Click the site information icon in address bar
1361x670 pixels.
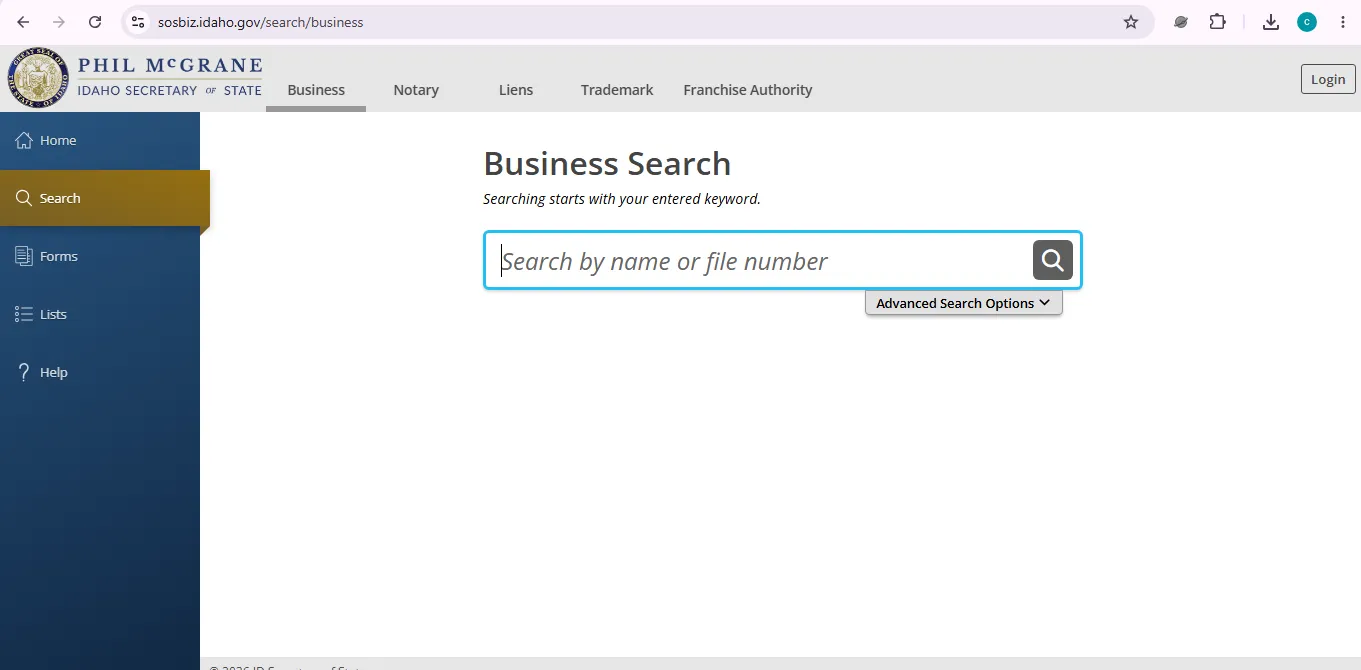[x=138, y=22]
